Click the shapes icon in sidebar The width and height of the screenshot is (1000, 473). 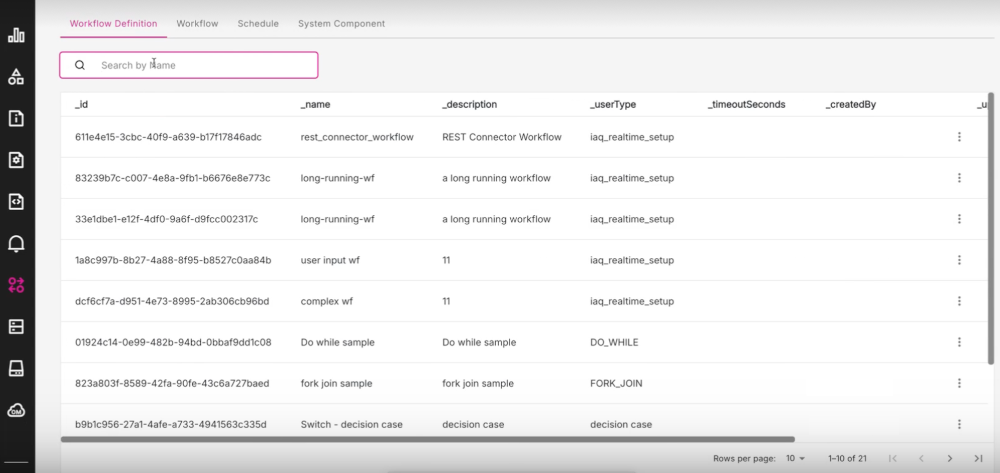[16, 77]
